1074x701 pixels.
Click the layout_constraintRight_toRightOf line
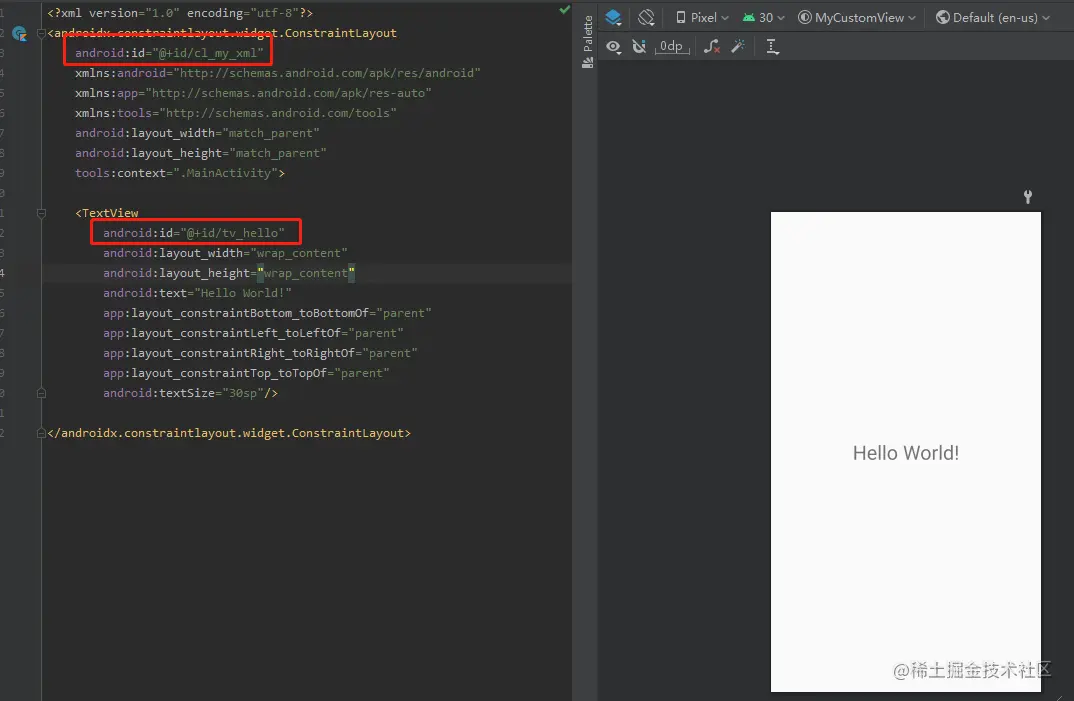260,353
